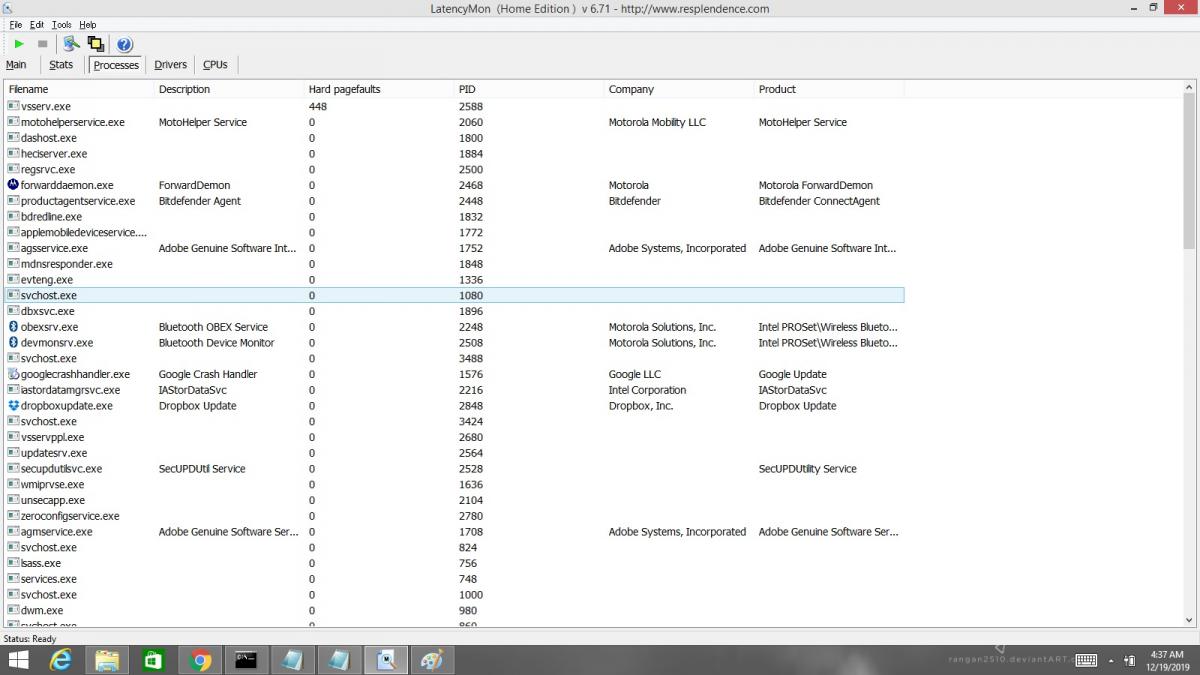Select the iastordatamgrsvc.exe row

point(454,390)
